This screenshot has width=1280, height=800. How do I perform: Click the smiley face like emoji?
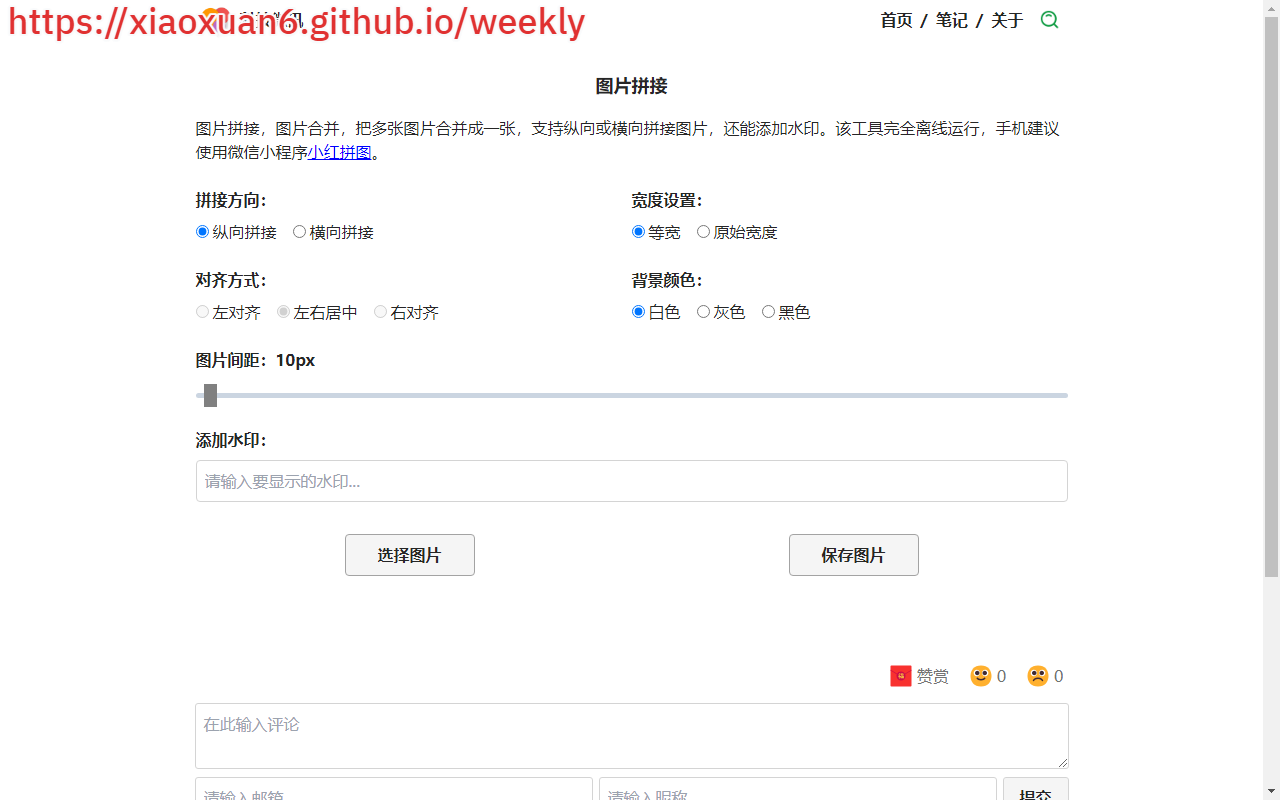(x=980, y=677)
